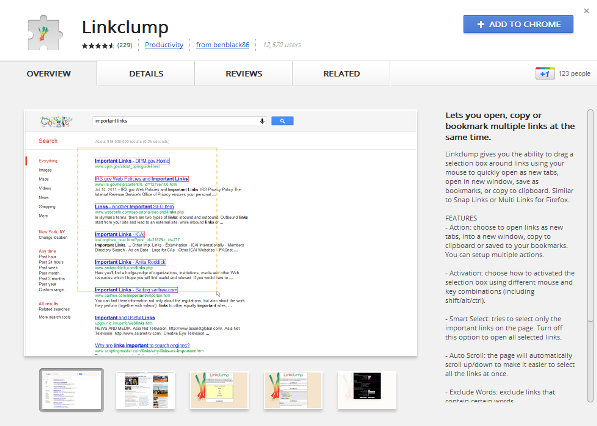
Task: Click the bold description headline text
Action: (x=510, y=126)
